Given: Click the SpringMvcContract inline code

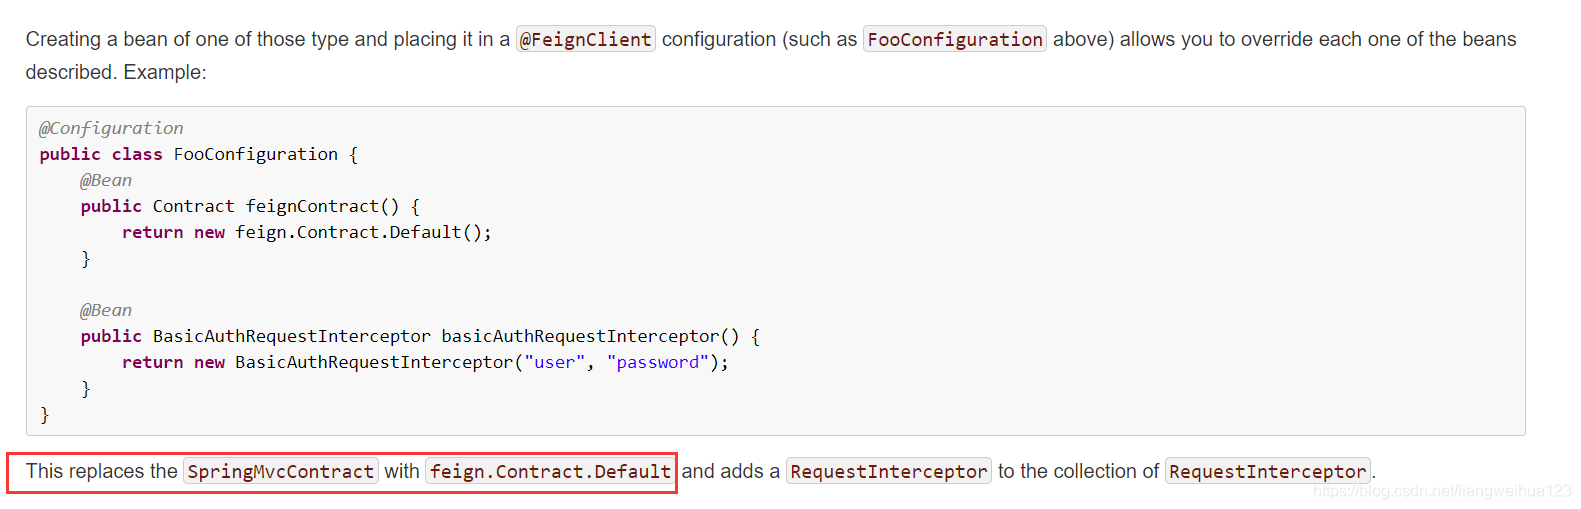Looking at the screenshot, I should point(280,471).
